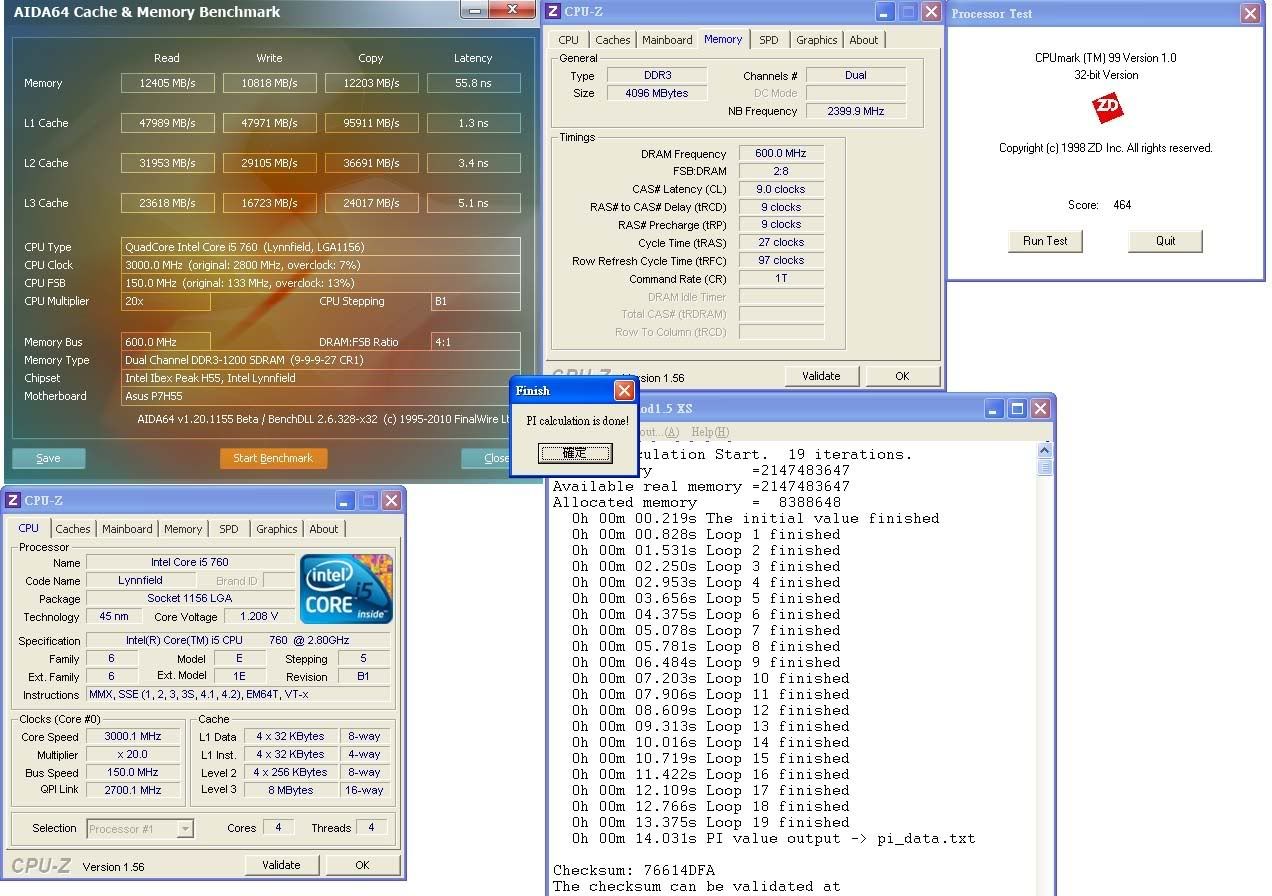This screenshot has height=896, width=1272.
Task: Maximize the Super PI window
Action: tap(1017, 408)
